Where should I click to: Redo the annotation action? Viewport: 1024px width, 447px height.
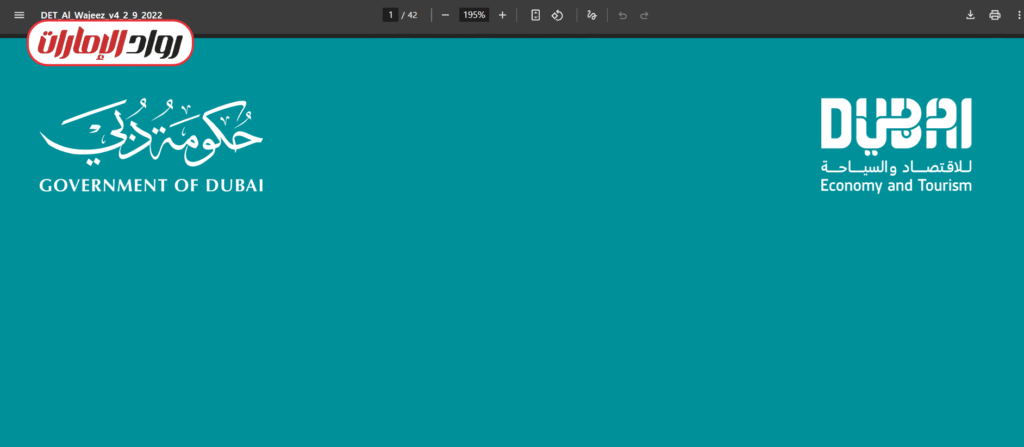(x=644, y=15)
